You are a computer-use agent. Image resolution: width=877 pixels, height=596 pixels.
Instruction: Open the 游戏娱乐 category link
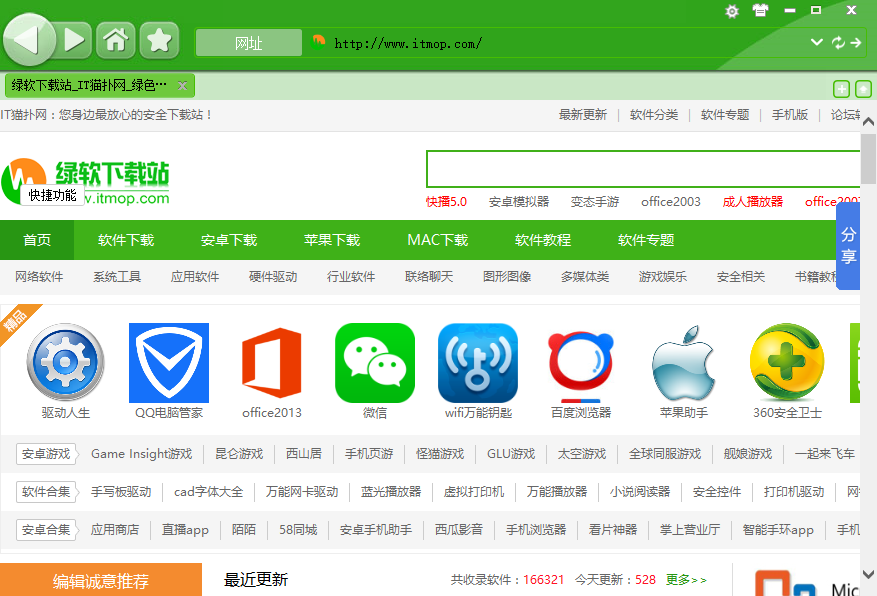tap(663, 277)
